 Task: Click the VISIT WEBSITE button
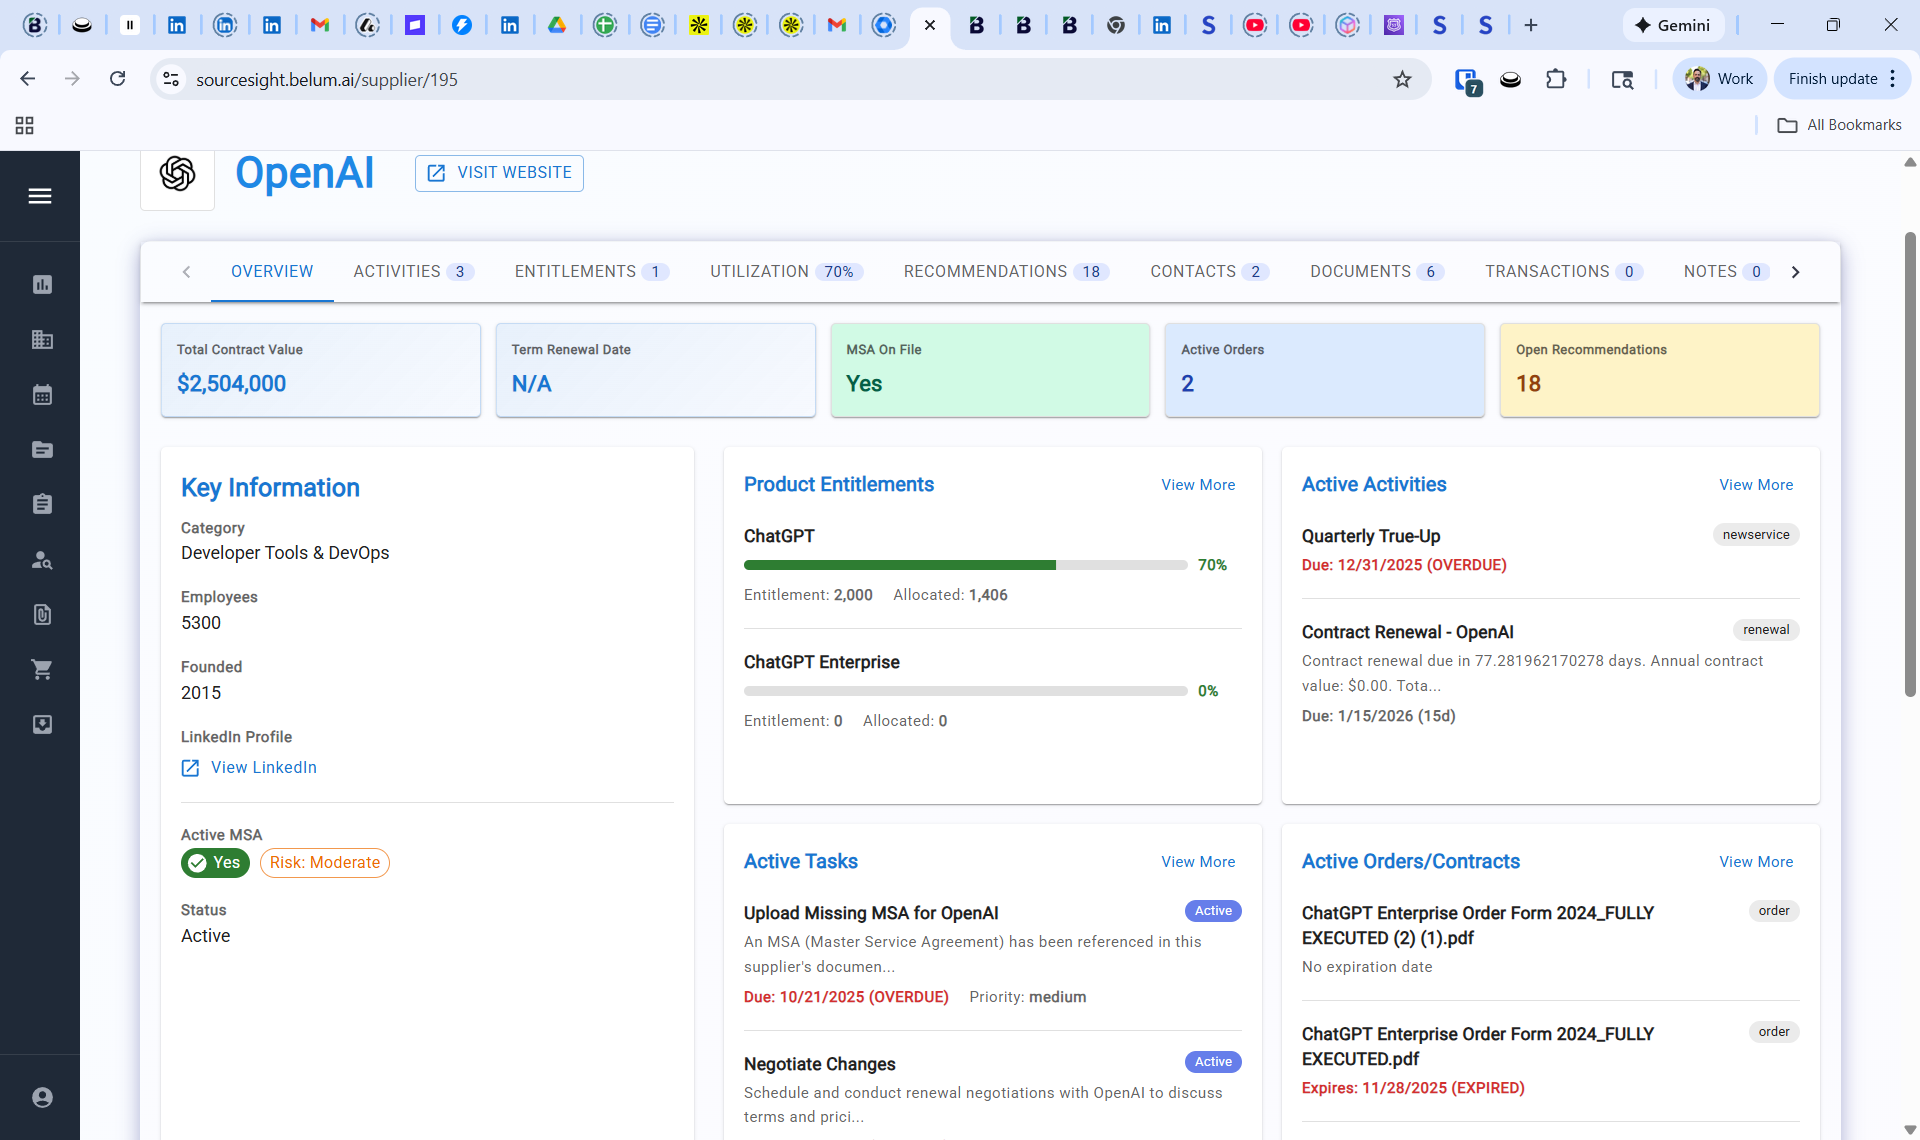click(x=498, y=172)
